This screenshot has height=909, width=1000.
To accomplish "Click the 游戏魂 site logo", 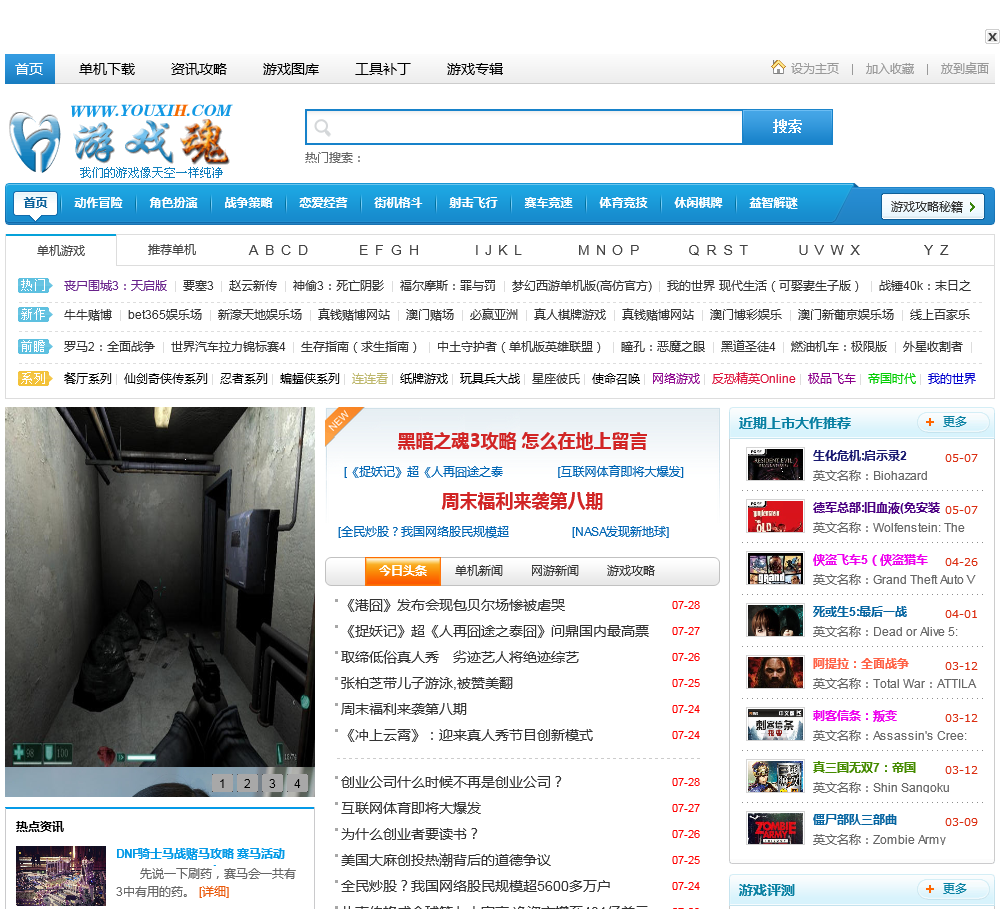I will coord(121,142).
